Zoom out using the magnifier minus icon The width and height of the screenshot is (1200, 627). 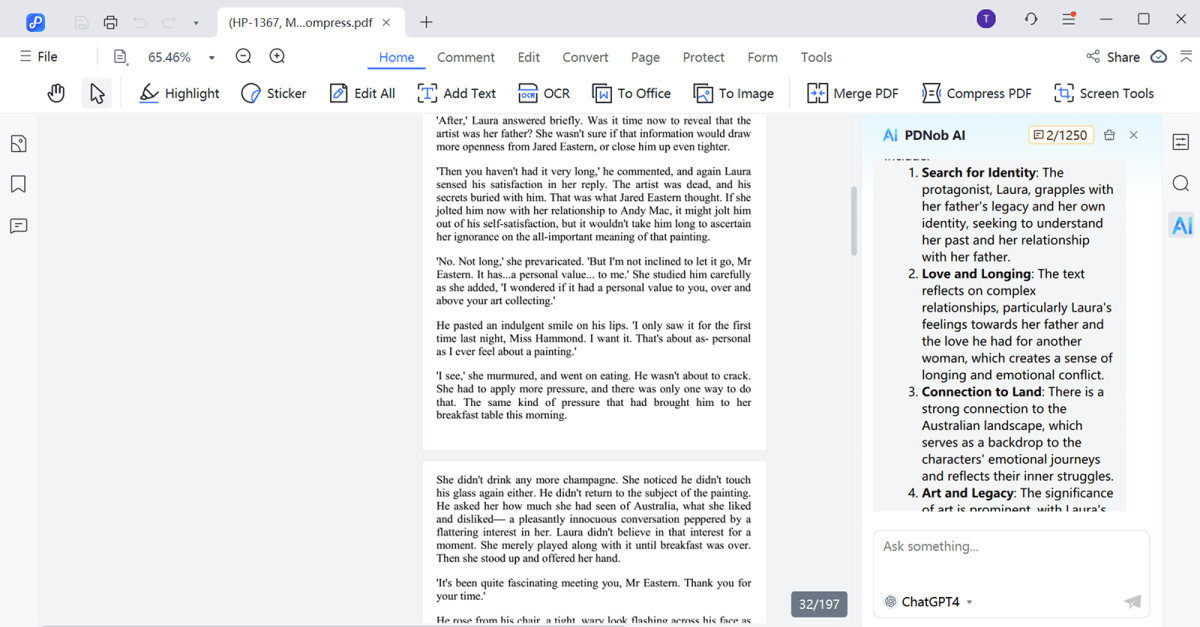pyautogui.click(x=243, y=57)
